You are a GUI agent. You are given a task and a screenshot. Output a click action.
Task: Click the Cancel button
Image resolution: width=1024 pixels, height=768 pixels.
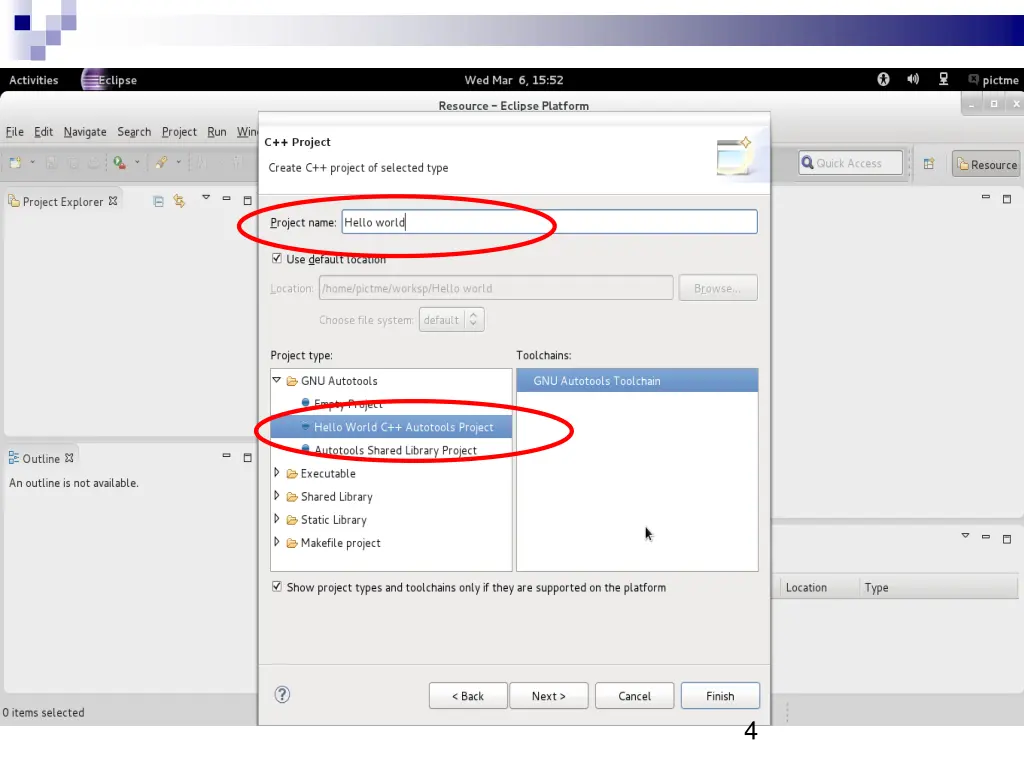click(x=634, y=696)
